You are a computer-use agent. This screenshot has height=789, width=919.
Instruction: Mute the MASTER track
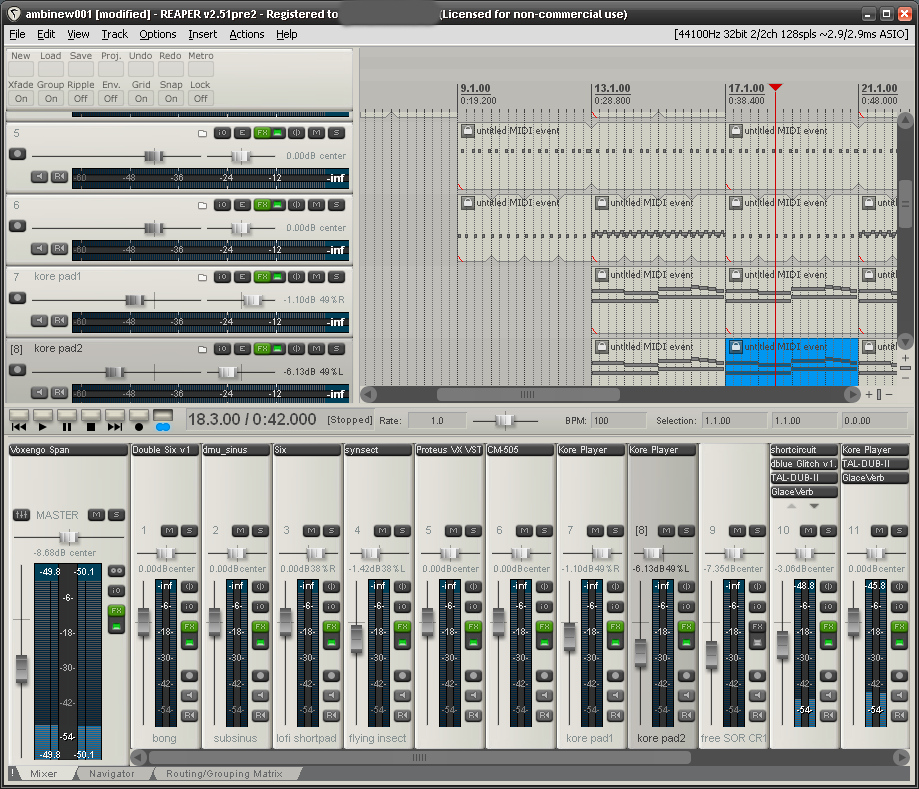tap(96, 515)
